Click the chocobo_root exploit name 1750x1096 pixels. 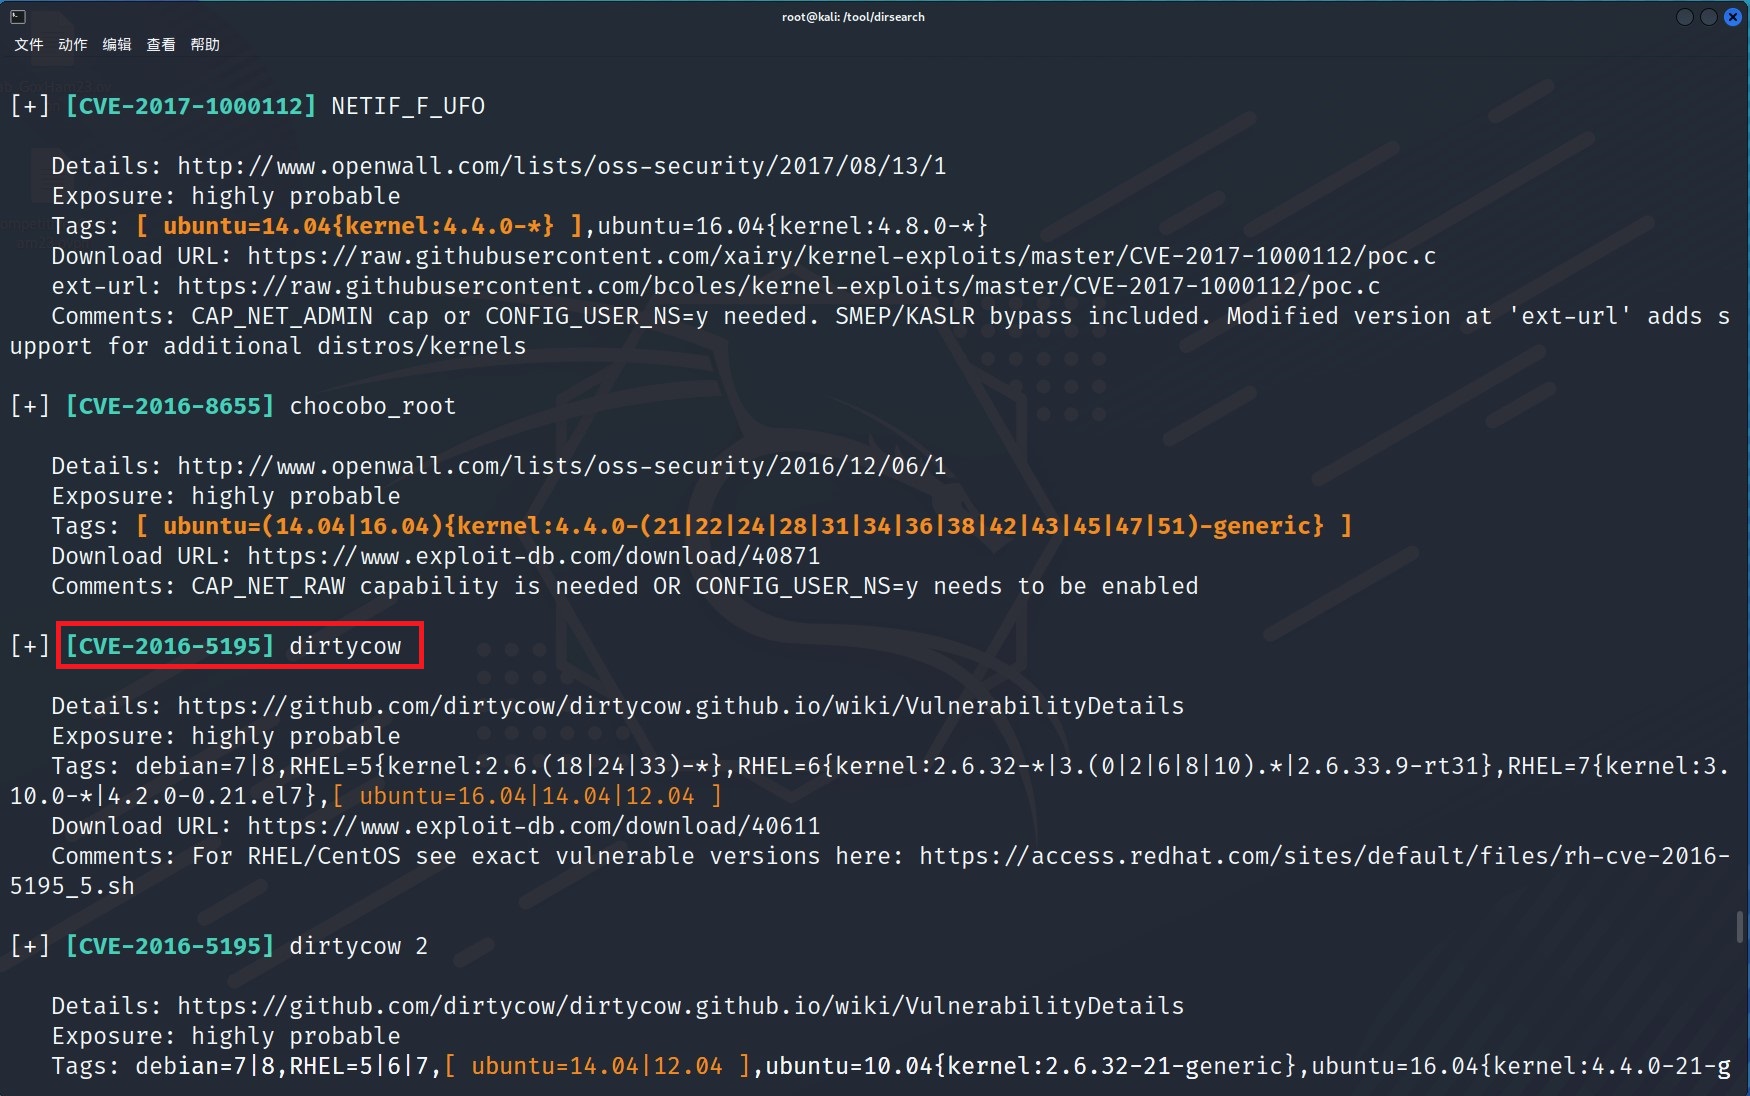tap(373, 406)
